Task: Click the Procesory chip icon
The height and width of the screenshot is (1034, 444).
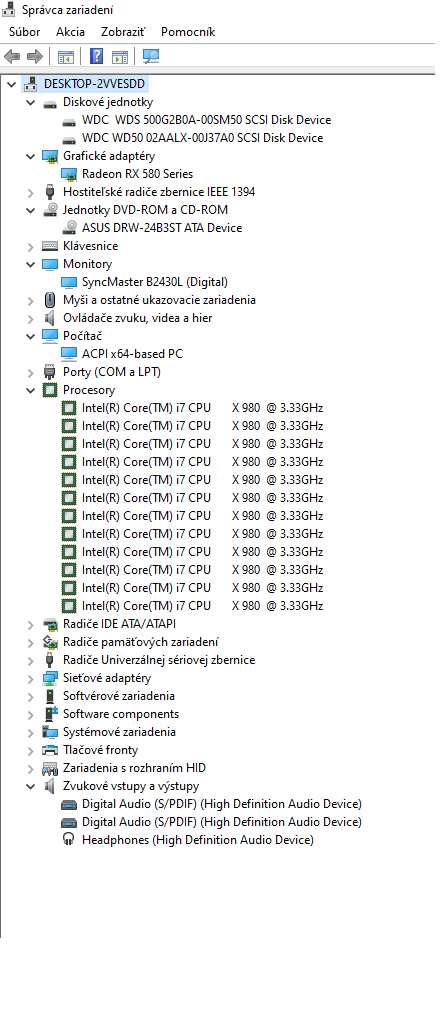Action: (49, 390)
